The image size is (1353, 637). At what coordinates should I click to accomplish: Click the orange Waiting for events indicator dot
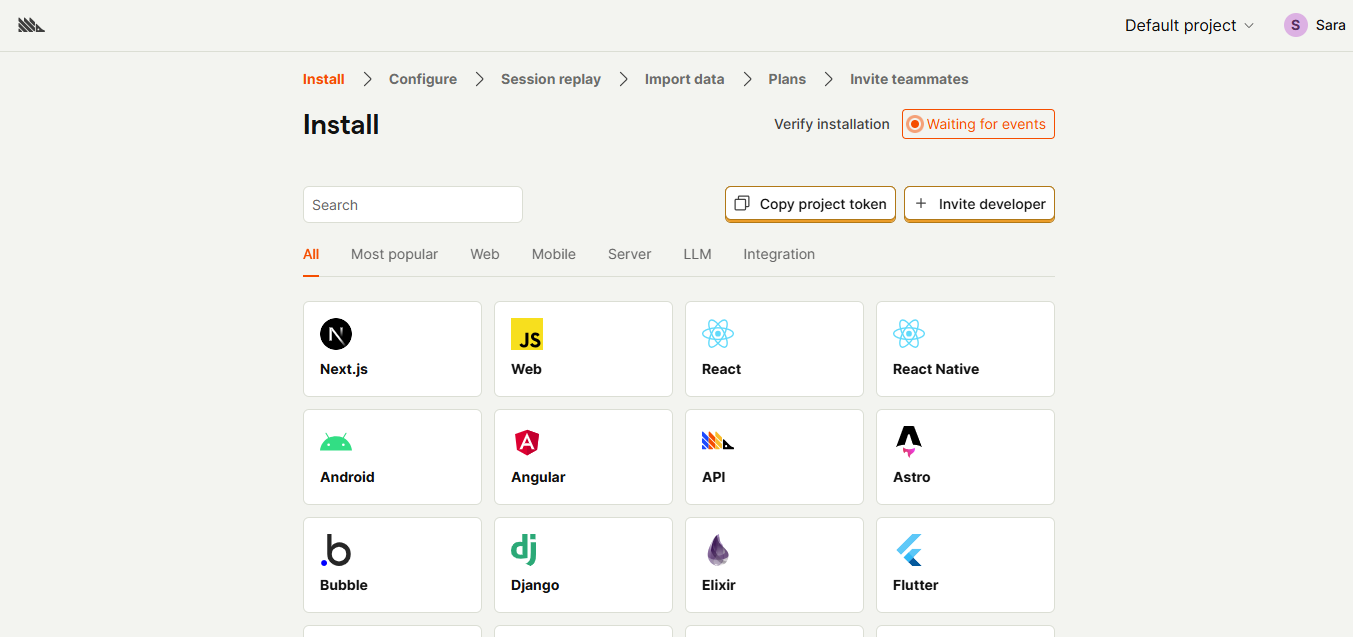pos(915,124)
